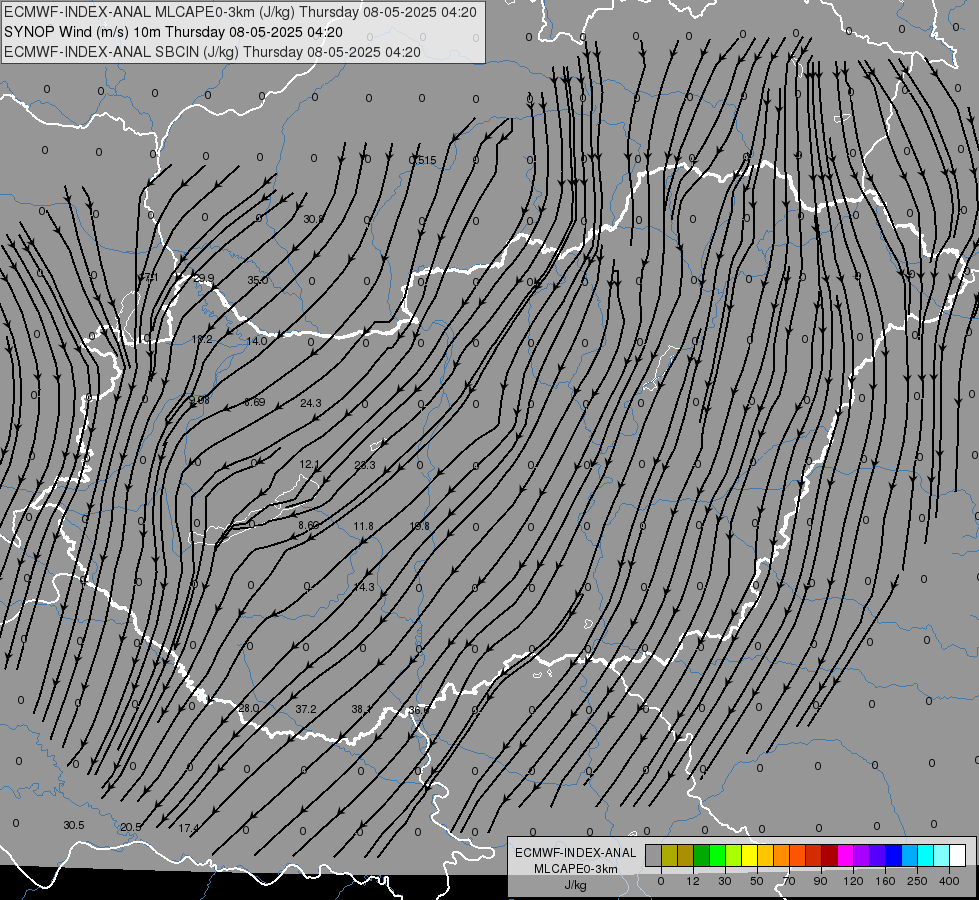Click the 38.1 grid value
This screenshot has height=900, width=979.
pyautogui.click(x=362, y=710)
